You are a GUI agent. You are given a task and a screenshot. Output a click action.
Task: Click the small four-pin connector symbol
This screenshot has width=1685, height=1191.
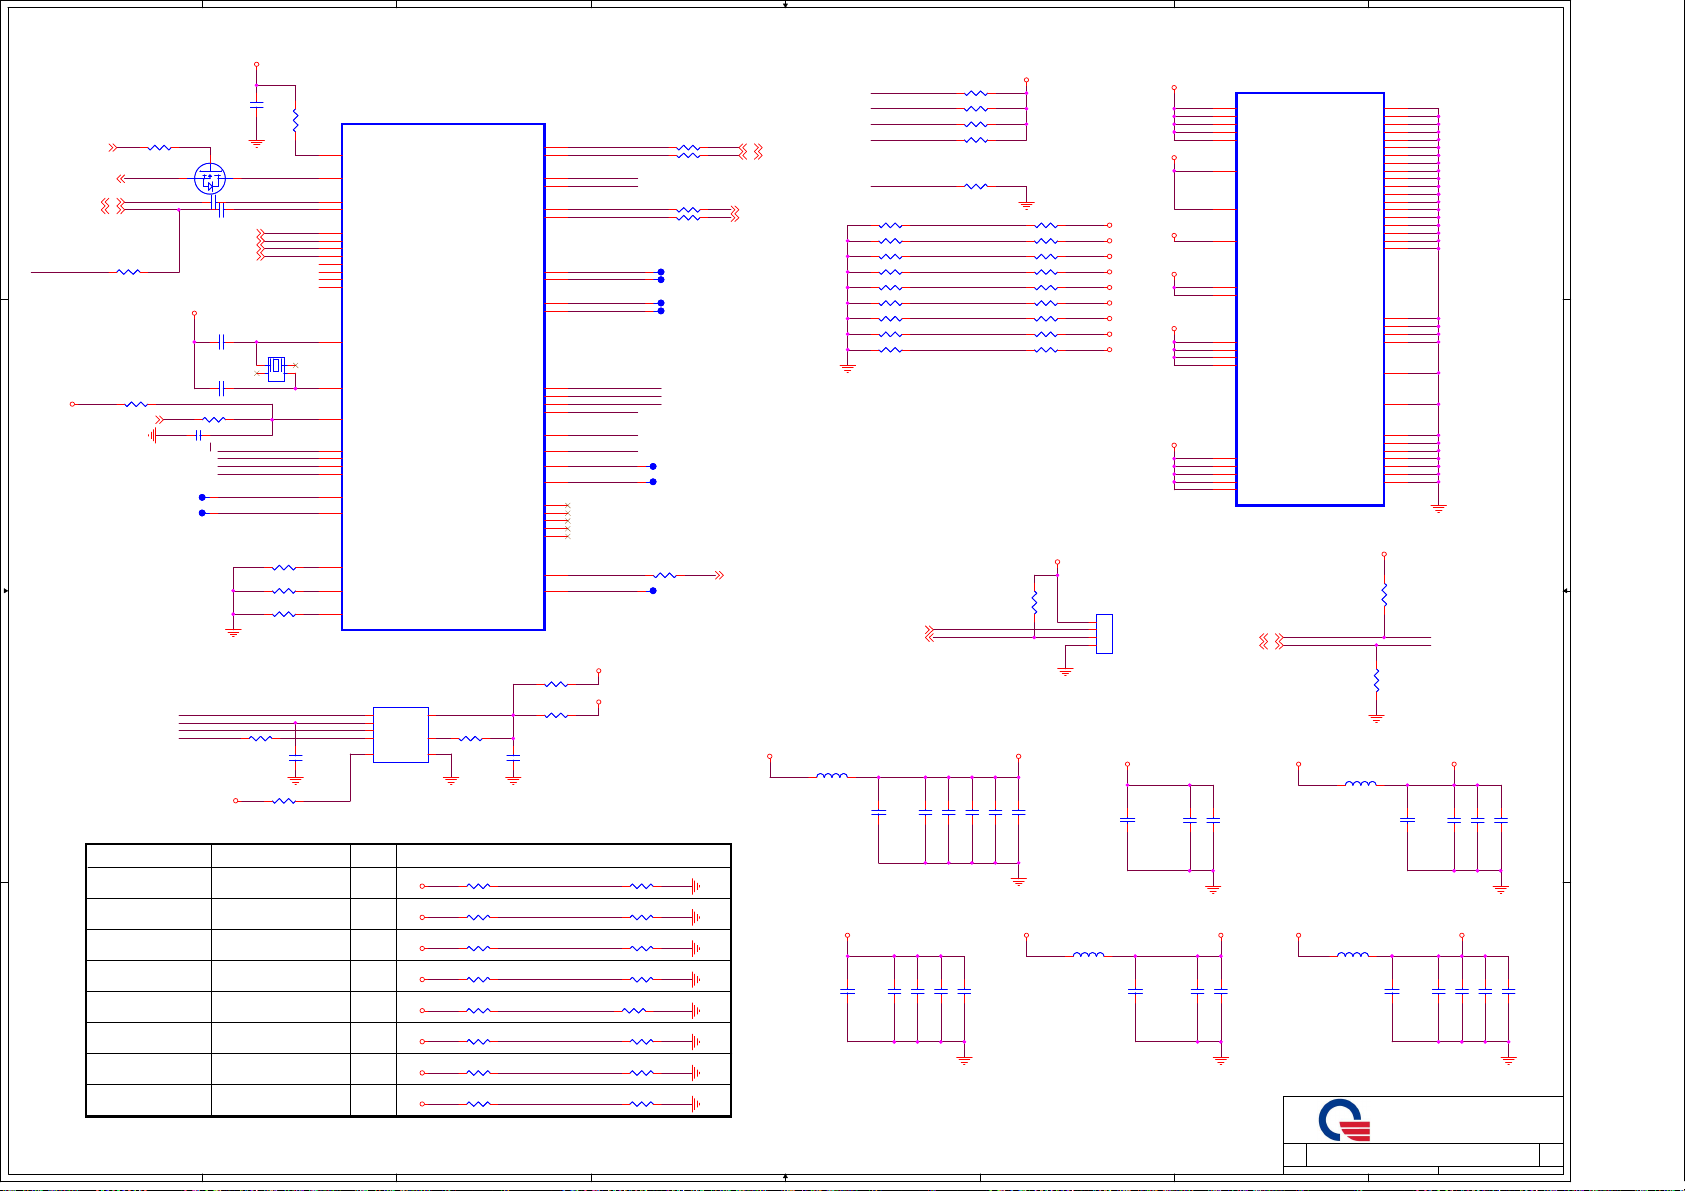[x=1104, y=634]
